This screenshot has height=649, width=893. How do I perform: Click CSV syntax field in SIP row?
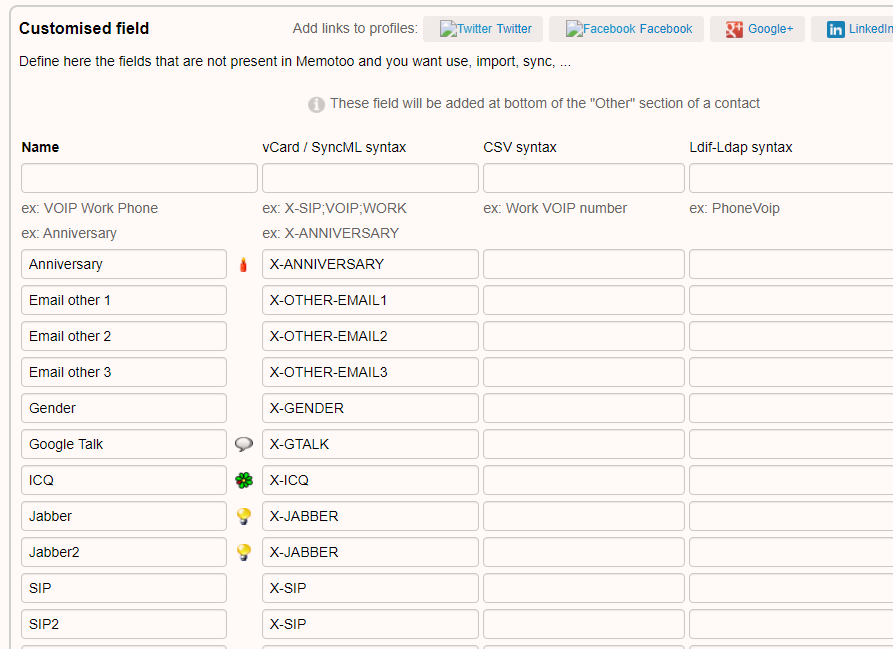[584, 588]
